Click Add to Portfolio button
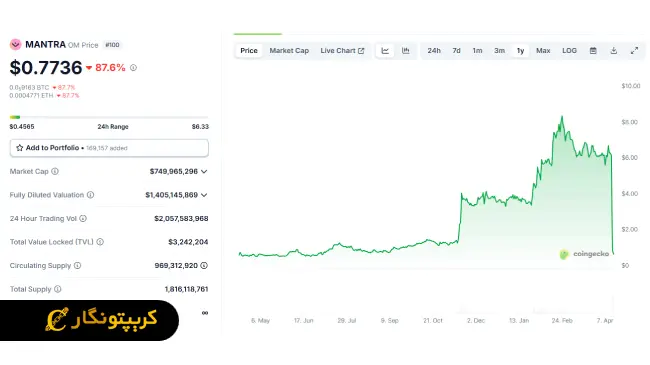Image resolution: width=650 pixels, height=365 pixels. coord(109,148)
